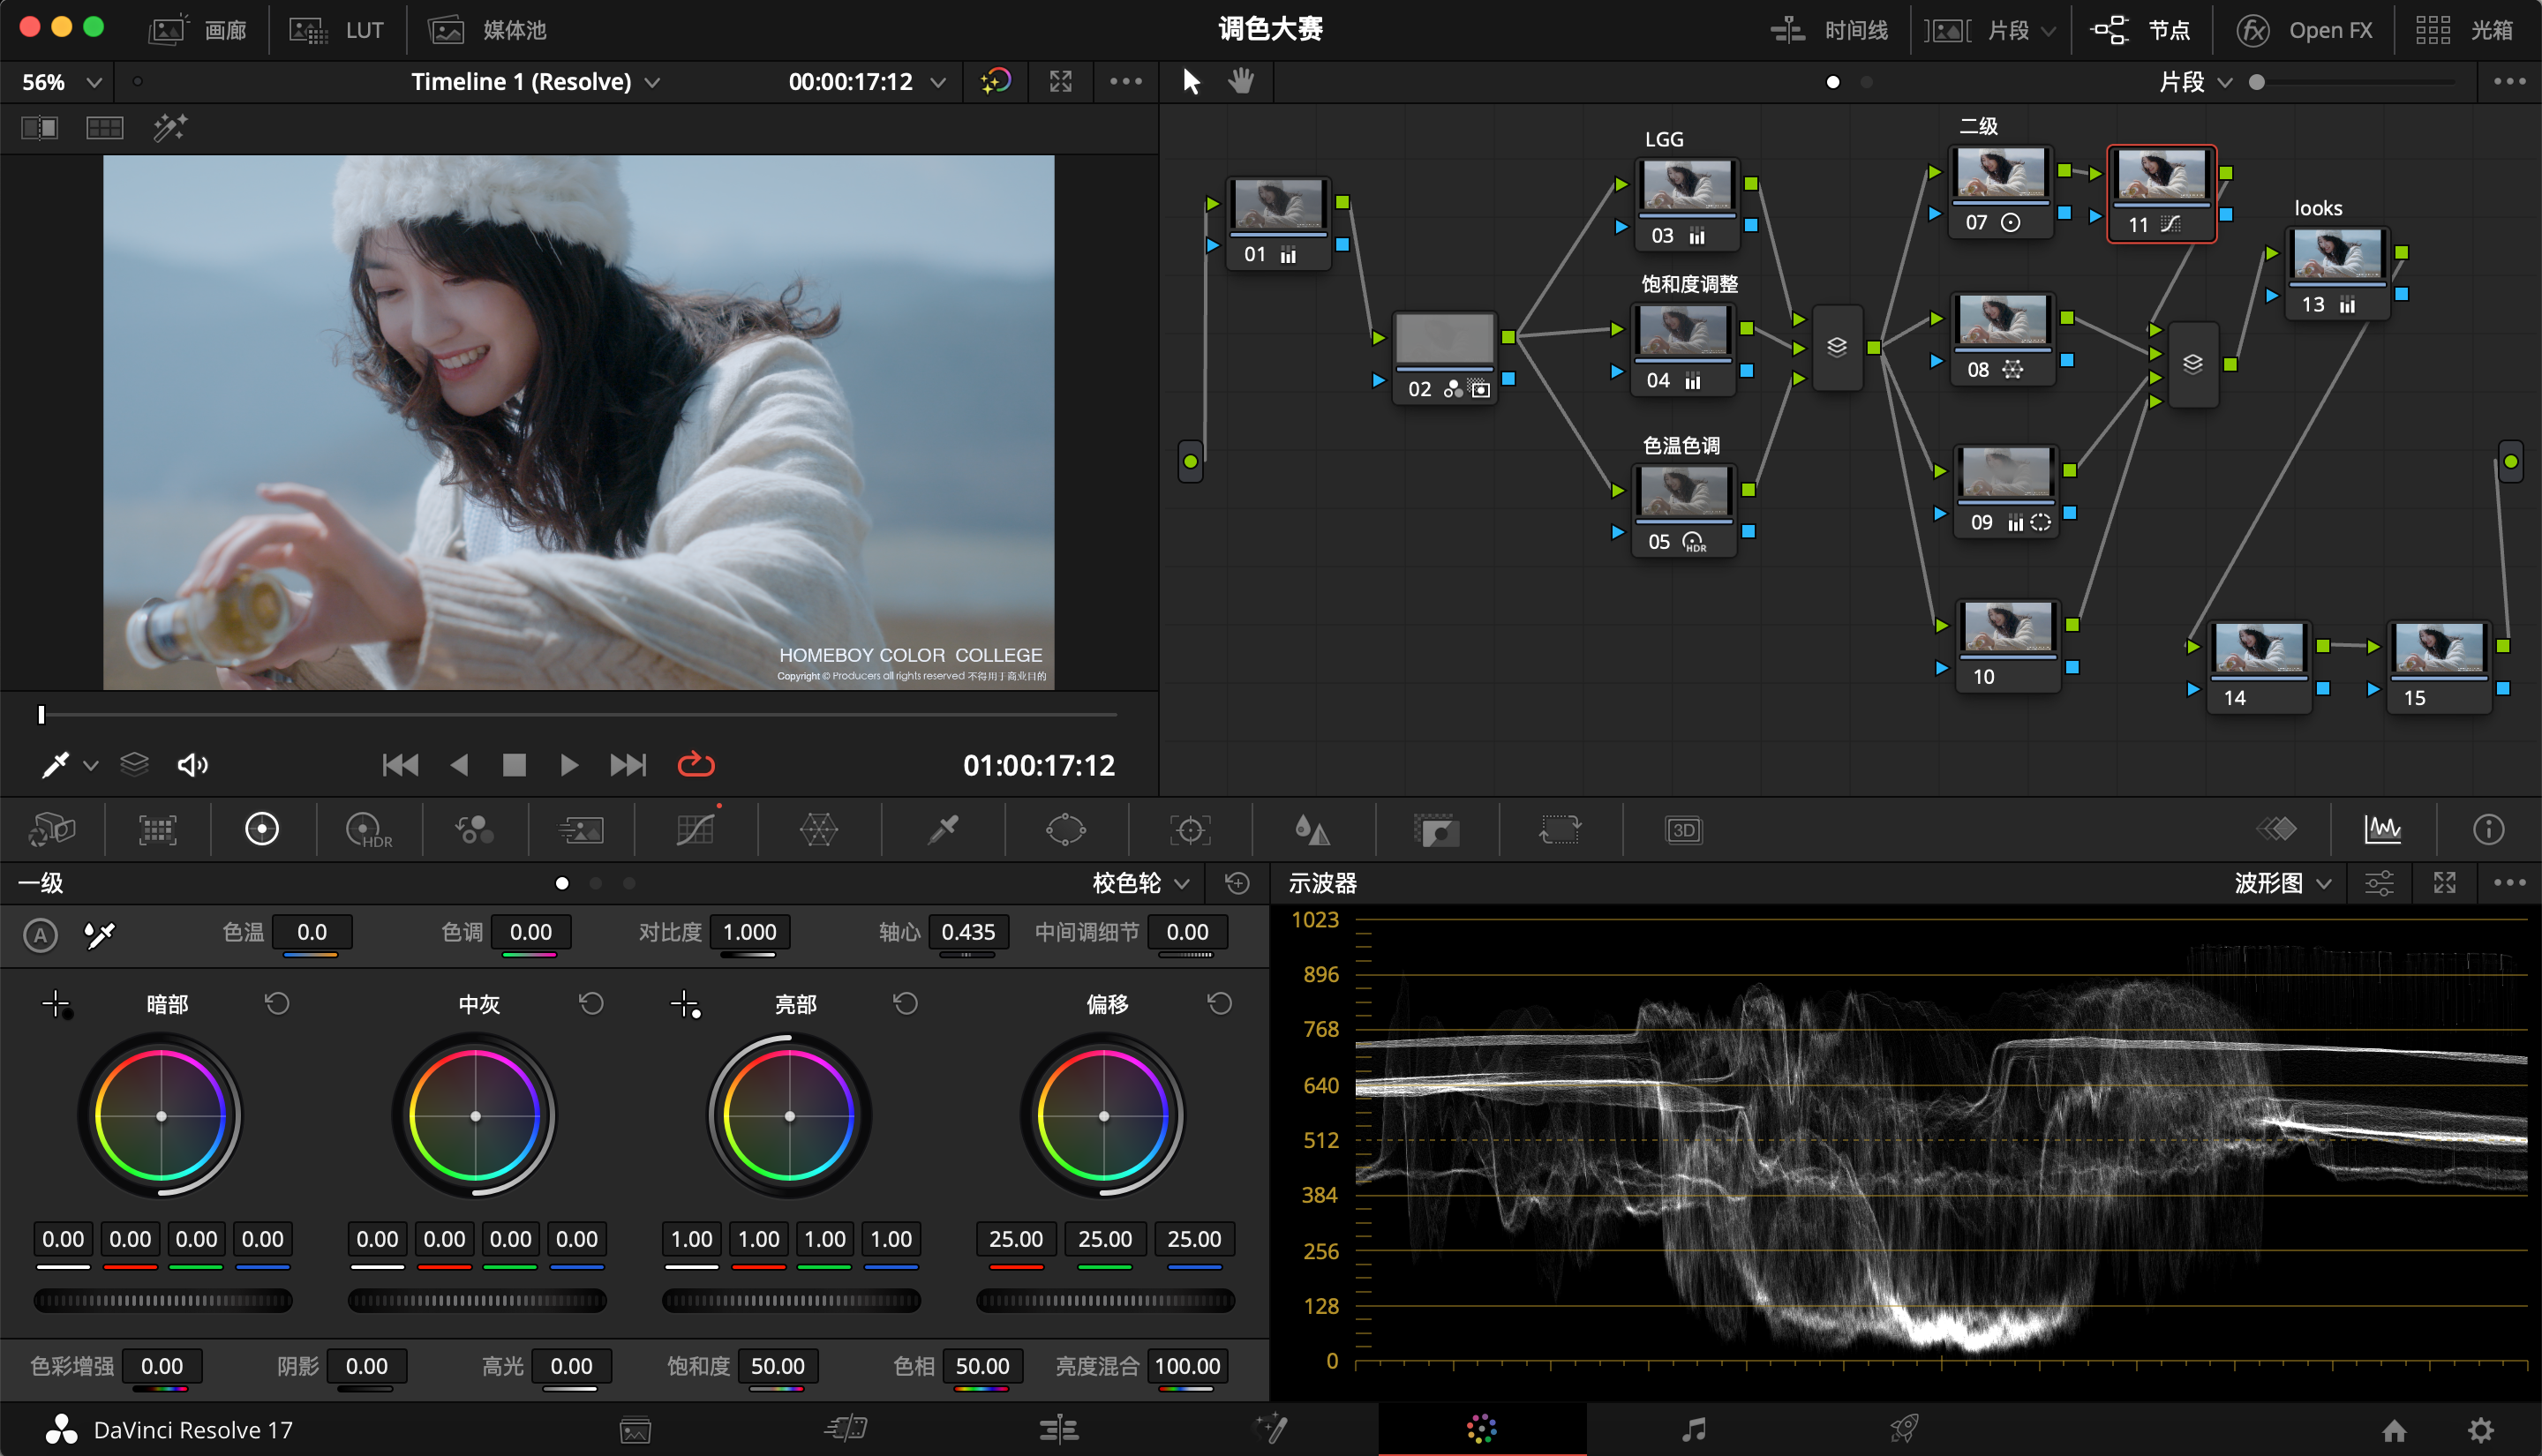Select node 08 thumbnail
This screenshot has height=1456, width=2542.
[2002, 321]
